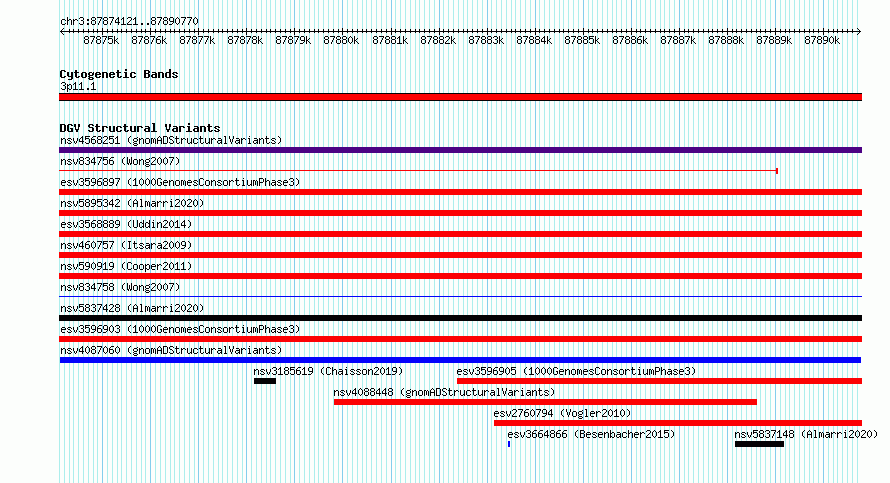
Task: Click the black nsv5837428 variant bar
Action: (x=460, y=318)
